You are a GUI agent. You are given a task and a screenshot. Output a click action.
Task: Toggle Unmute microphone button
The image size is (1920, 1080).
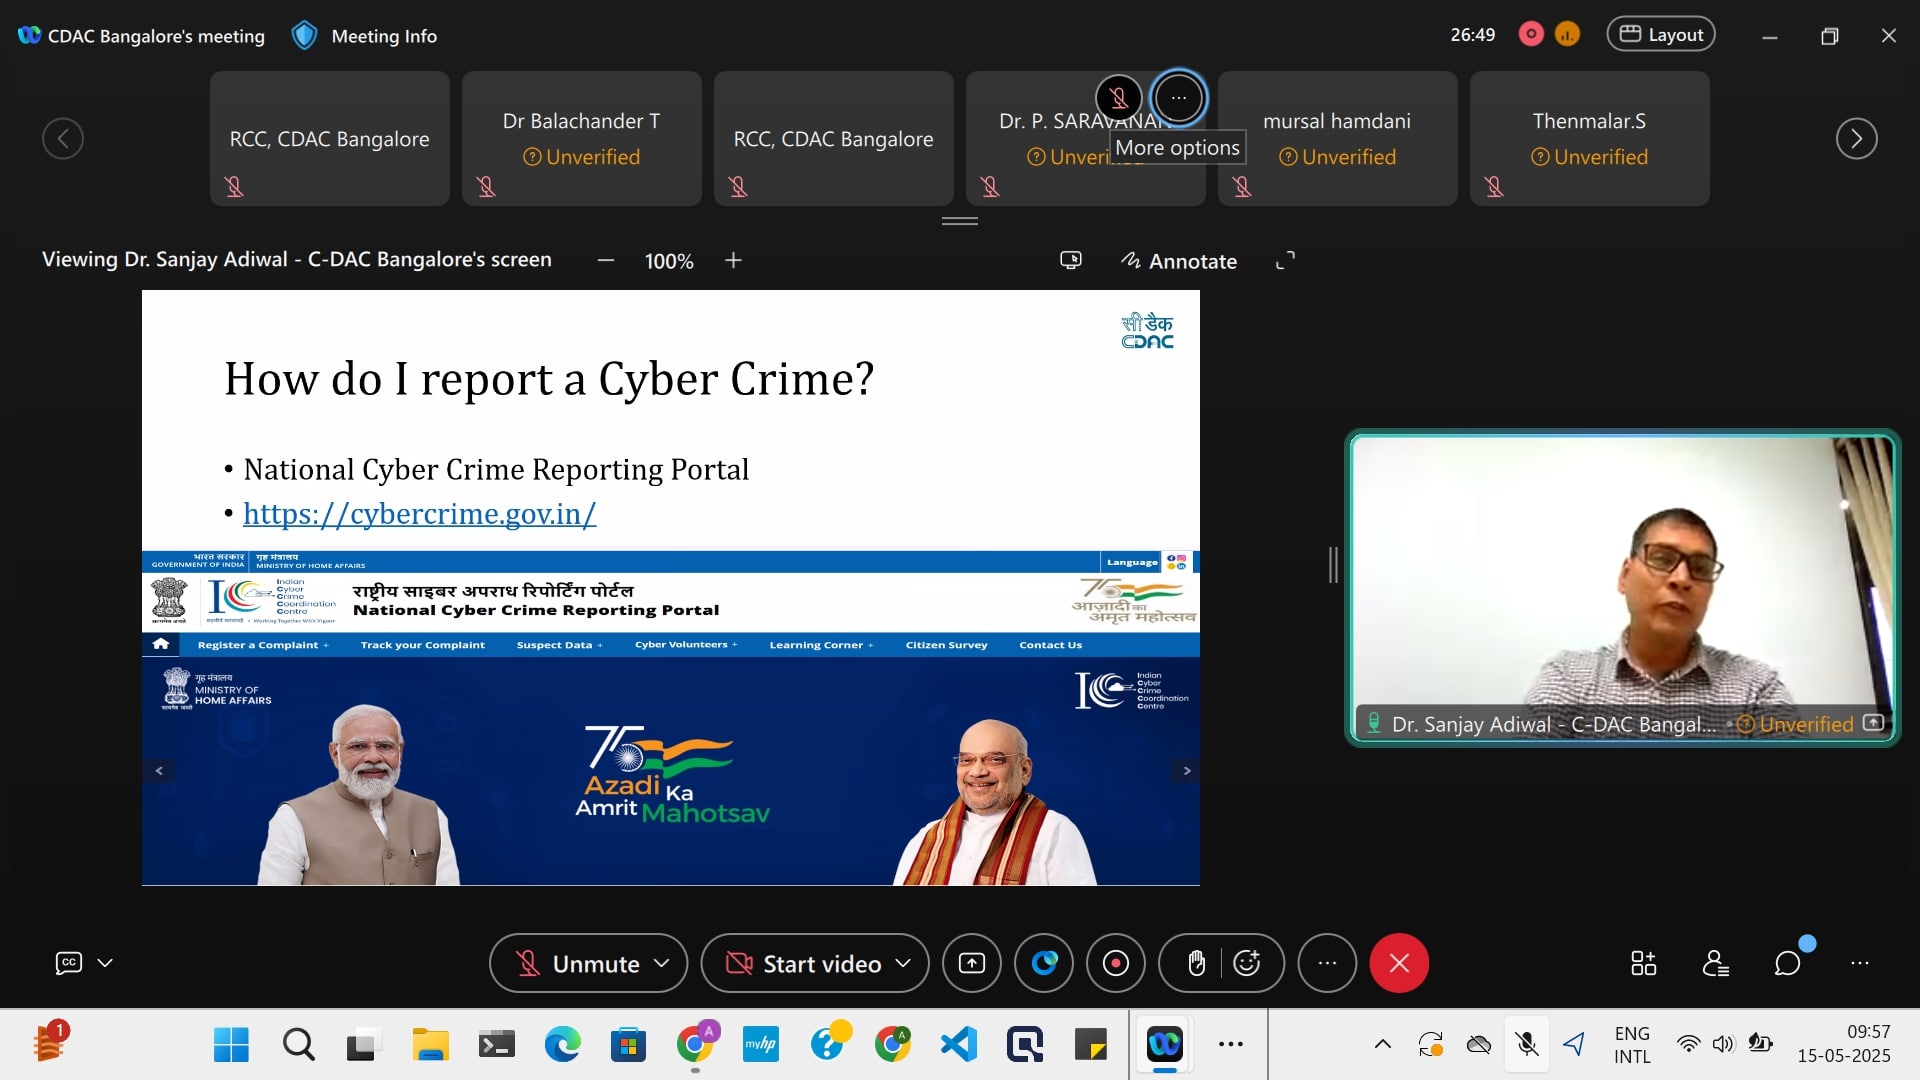(x=578, y=963)
